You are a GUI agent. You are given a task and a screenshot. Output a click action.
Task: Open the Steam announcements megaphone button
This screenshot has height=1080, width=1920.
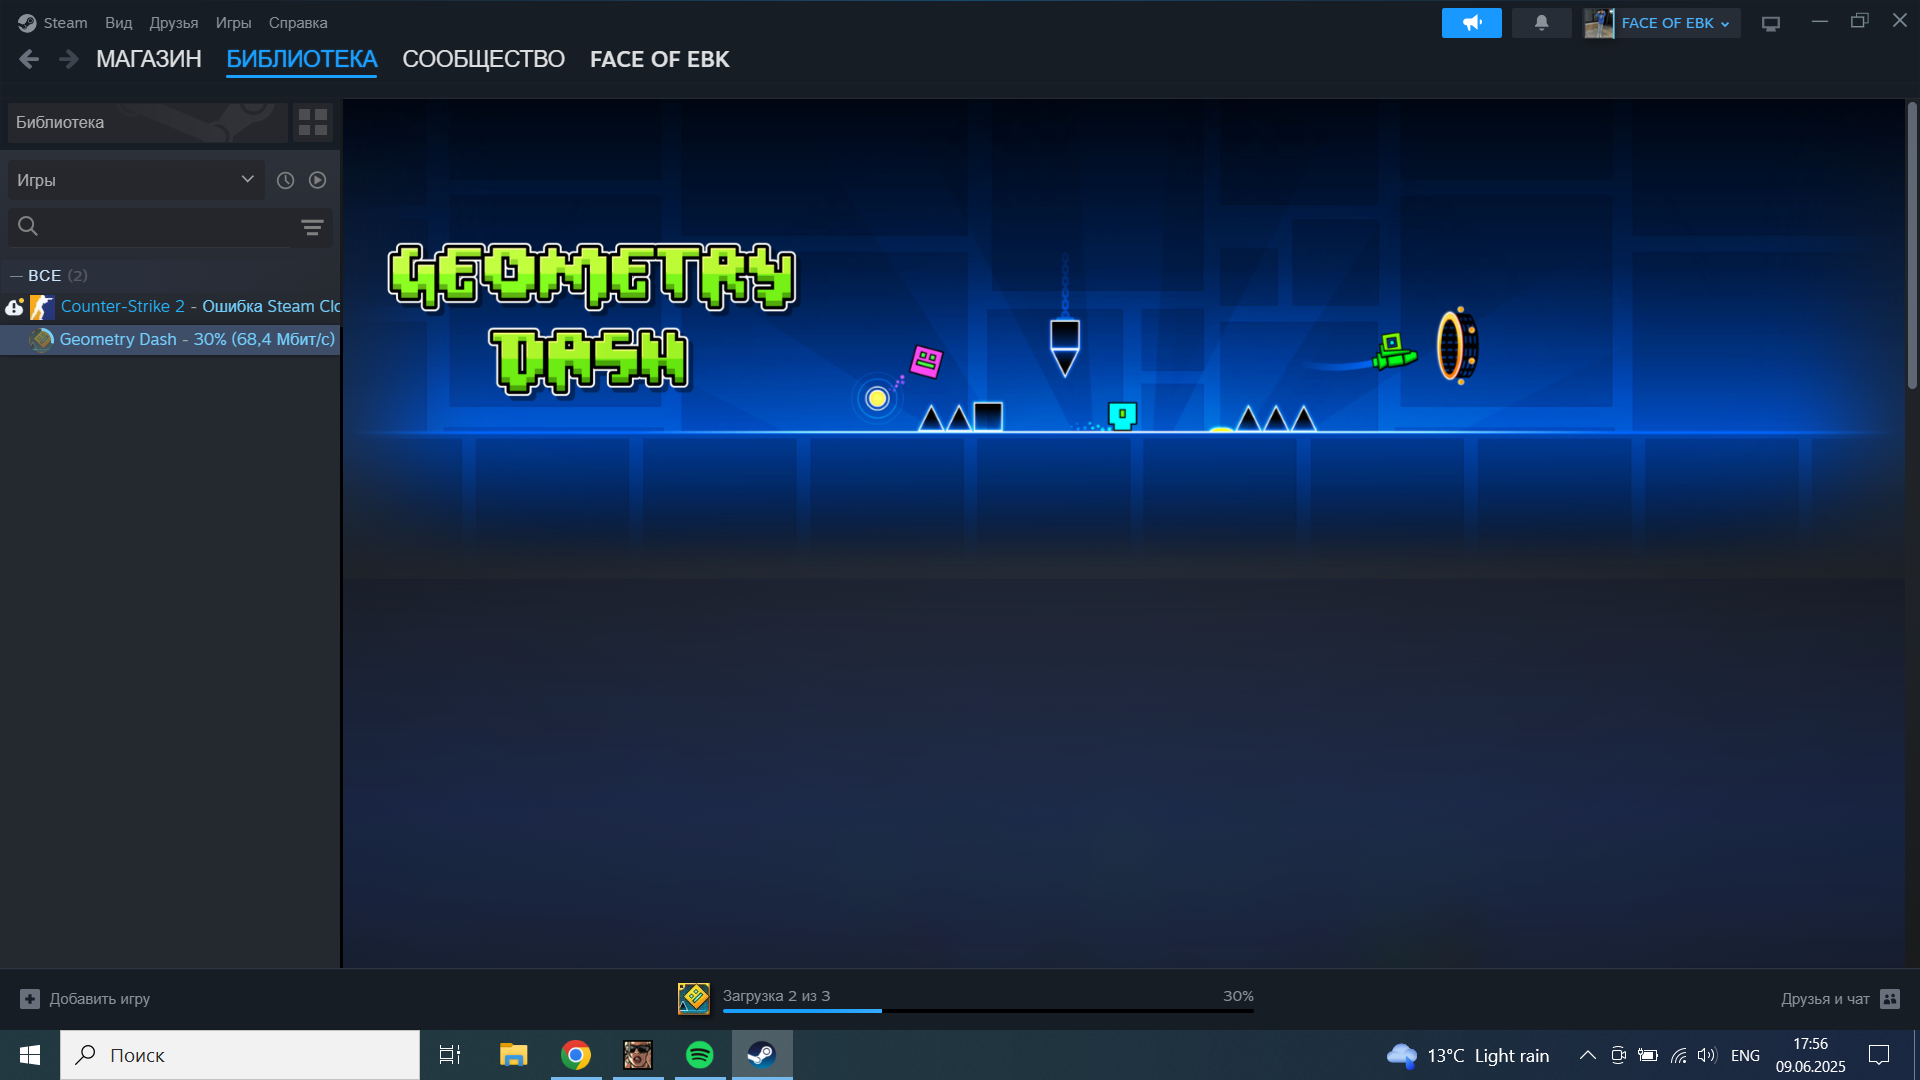(x=1471, y=22)
